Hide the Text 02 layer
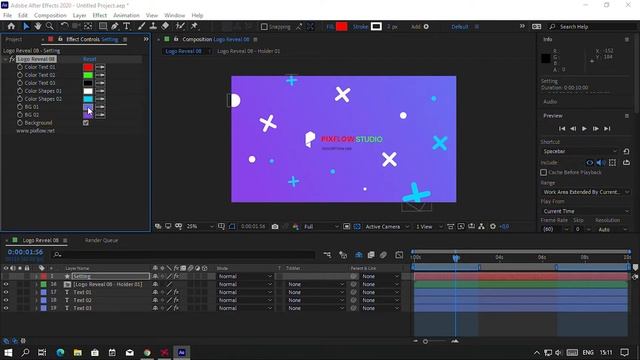The width and height of the screenshot is (640, 360). [x=6, y=300]
